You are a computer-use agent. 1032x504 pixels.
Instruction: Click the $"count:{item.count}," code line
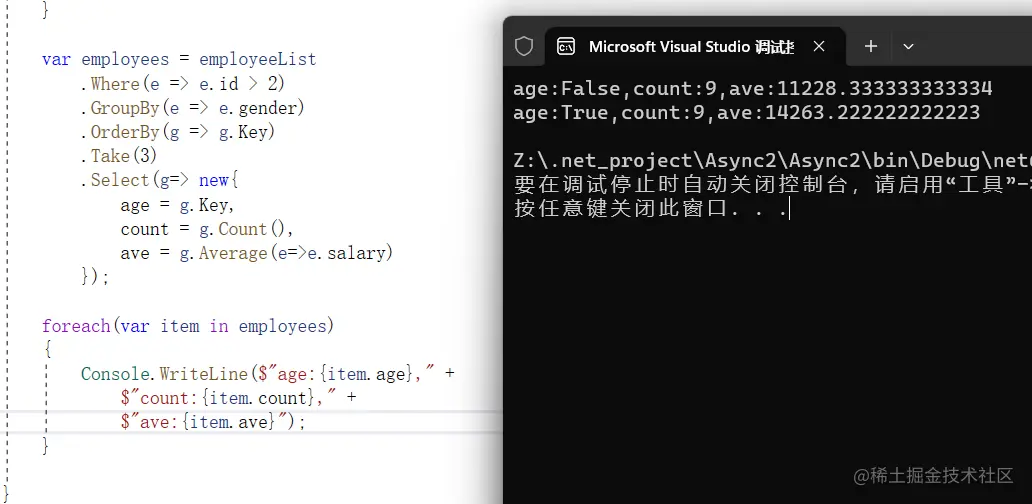[238, 398]
